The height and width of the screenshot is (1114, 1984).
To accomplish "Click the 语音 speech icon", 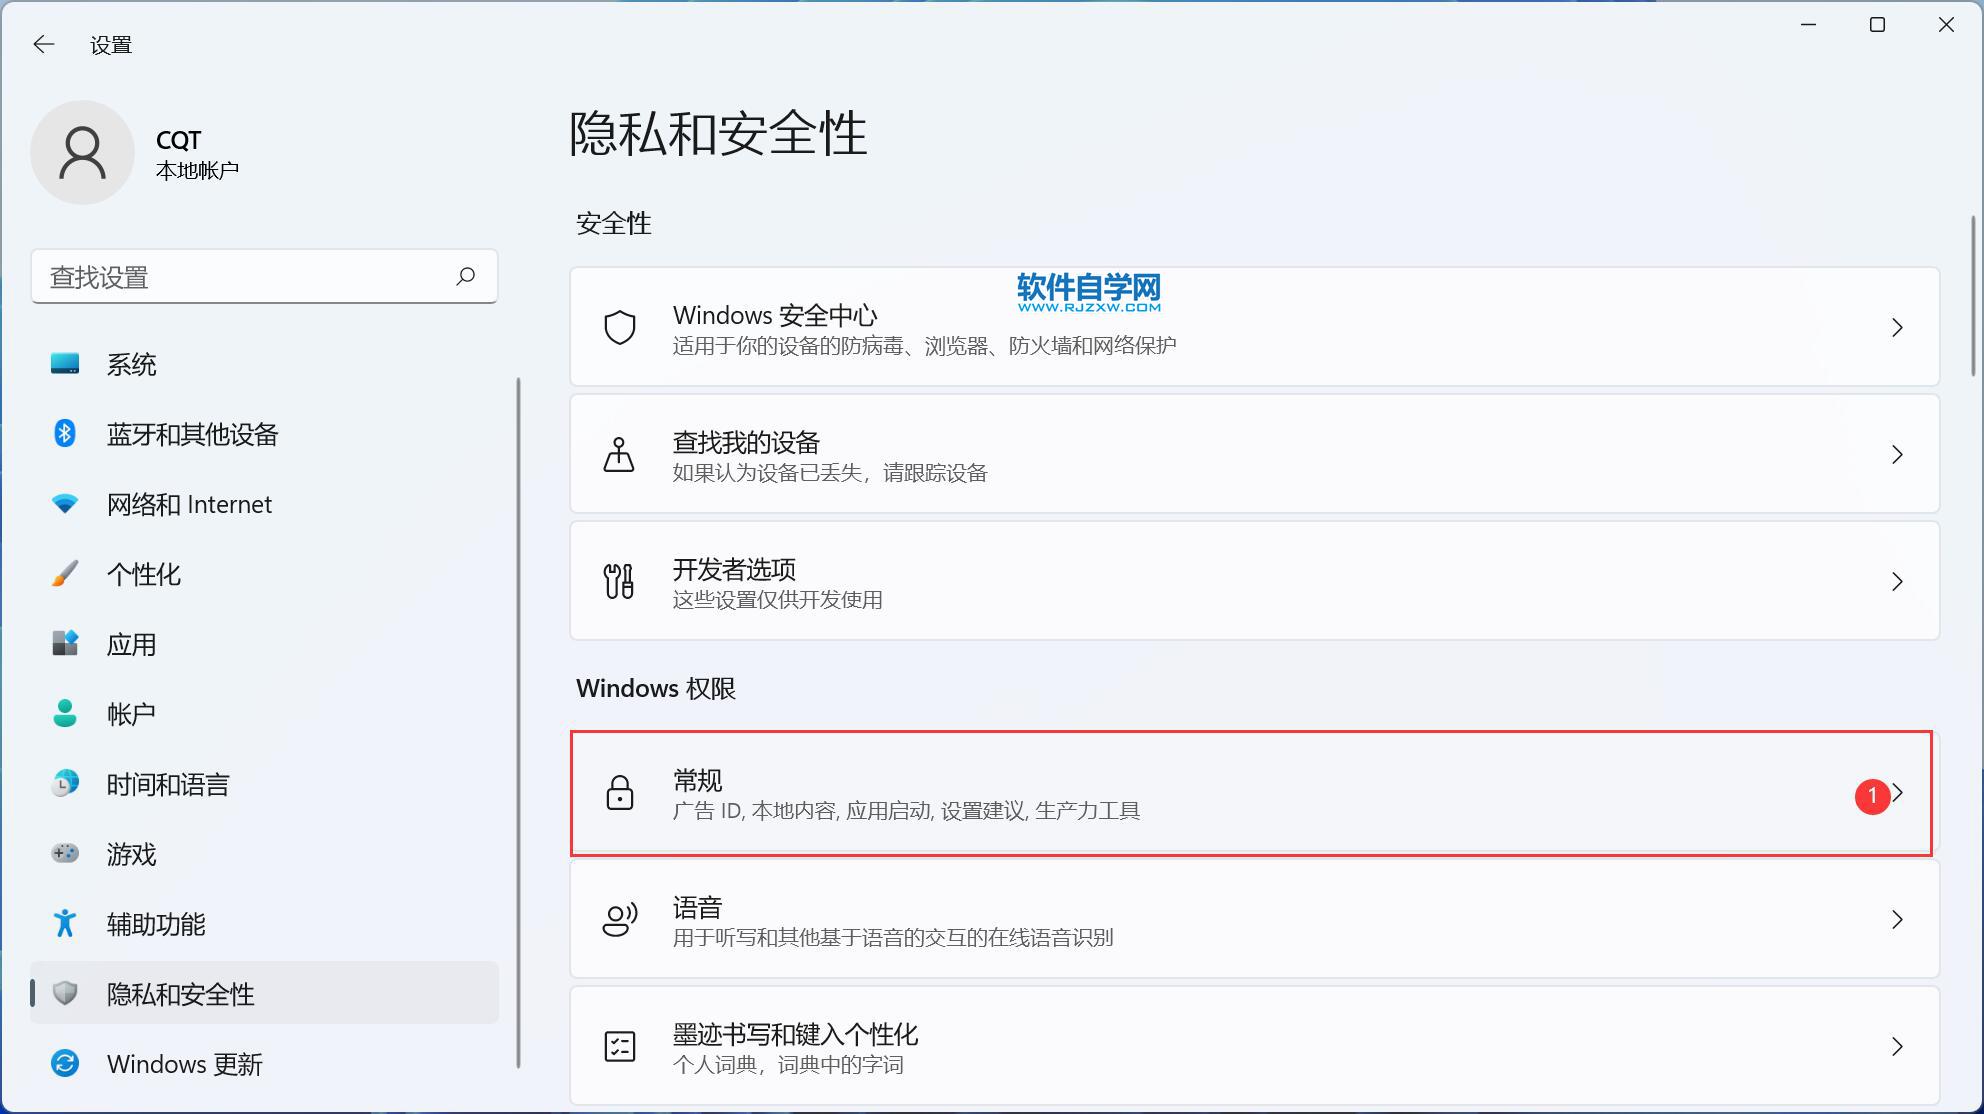I will (x=620, y=920).
